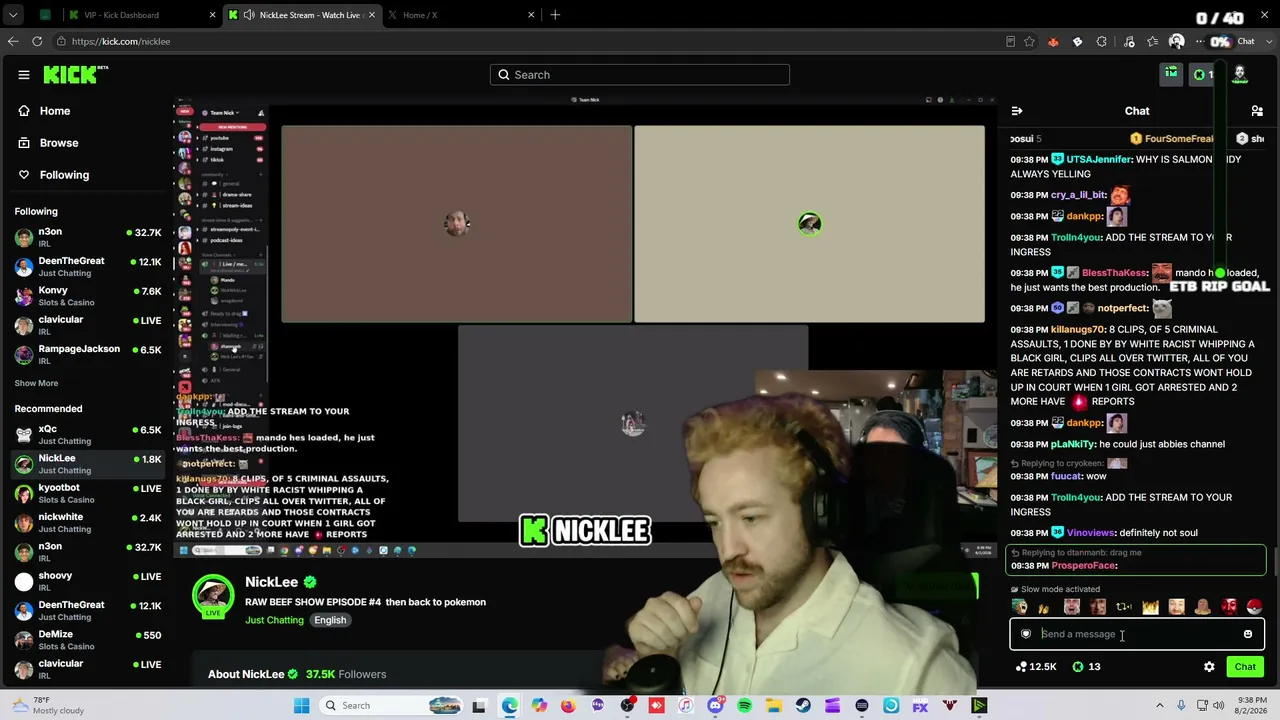Click the green Chat send button

pos(1245,667)
